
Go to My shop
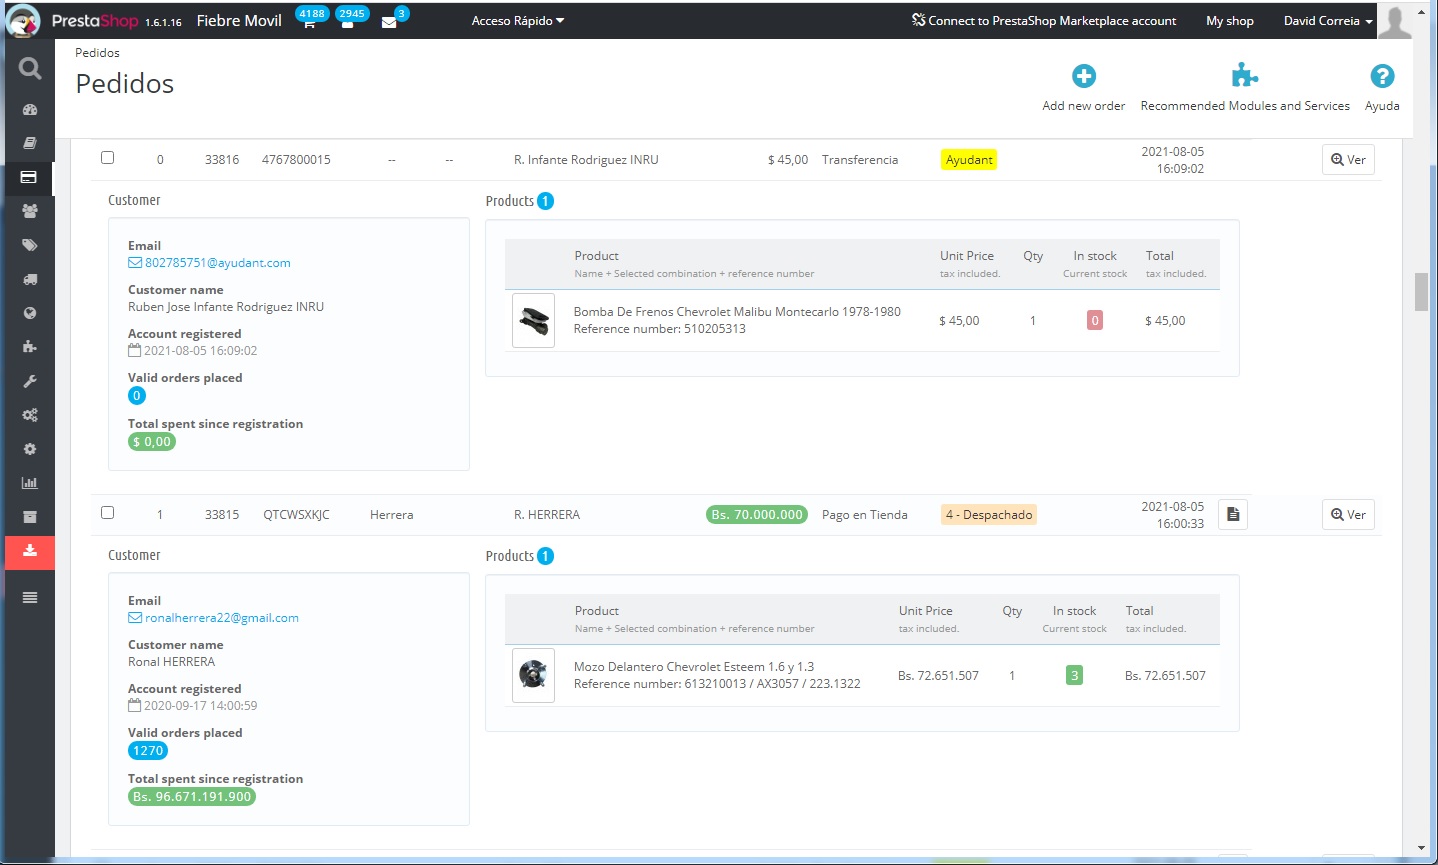[x=1229, y=21]
